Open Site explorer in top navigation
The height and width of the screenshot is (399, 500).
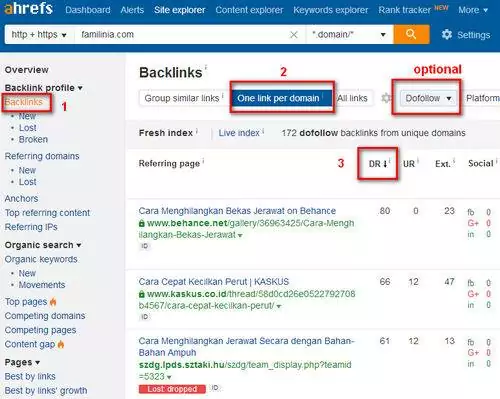(180, 10)
